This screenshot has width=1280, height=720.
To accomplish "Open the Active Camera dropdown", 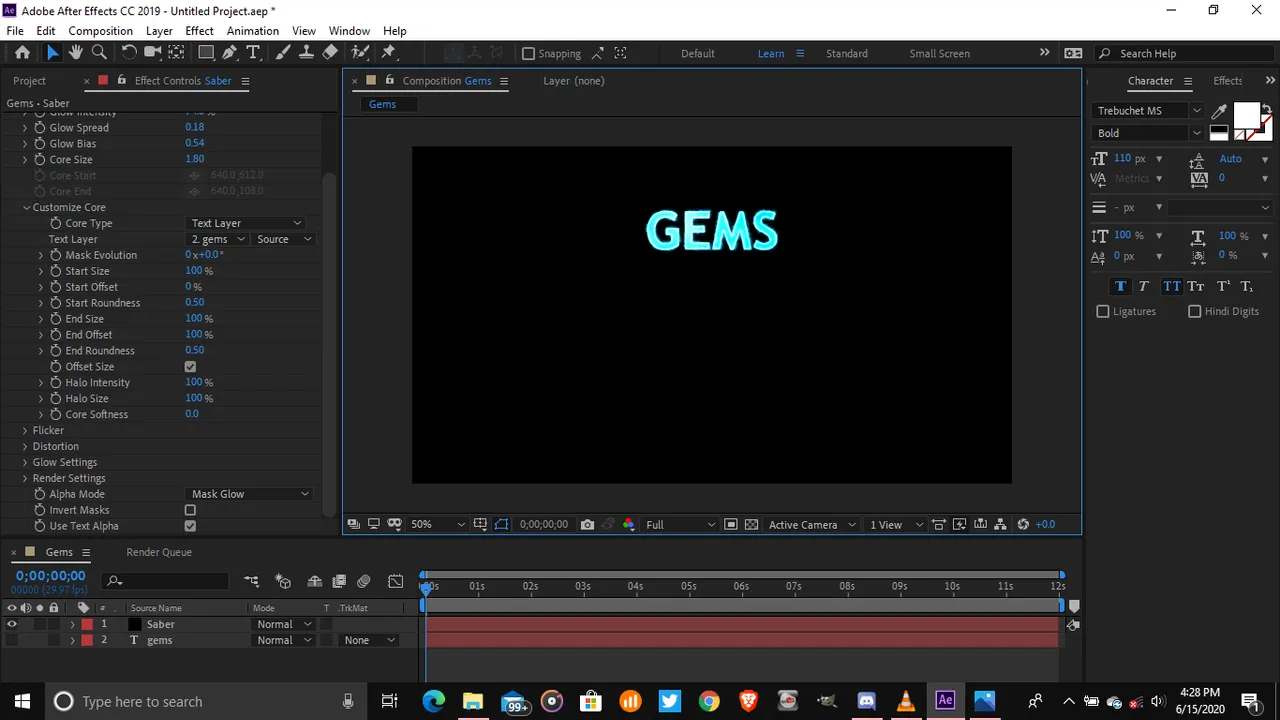I will 812,524.
